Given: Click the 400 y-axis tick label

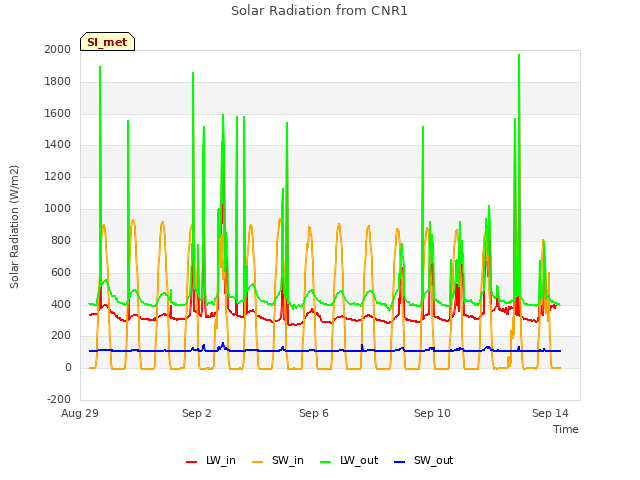Looking at the screenshot, I should point(61,304).
